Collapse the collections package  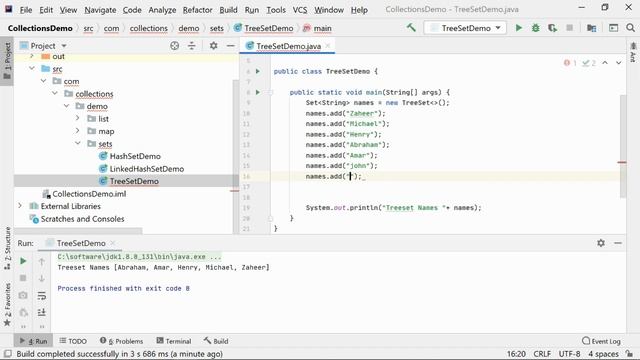click(x=55, y=93)
